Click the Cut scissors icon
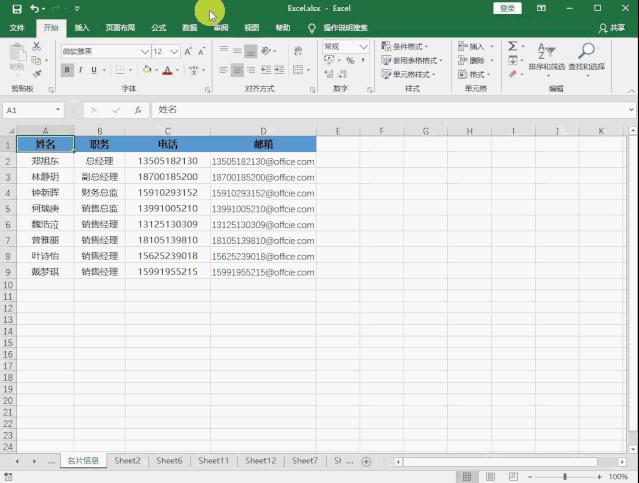 pos(37,47)
